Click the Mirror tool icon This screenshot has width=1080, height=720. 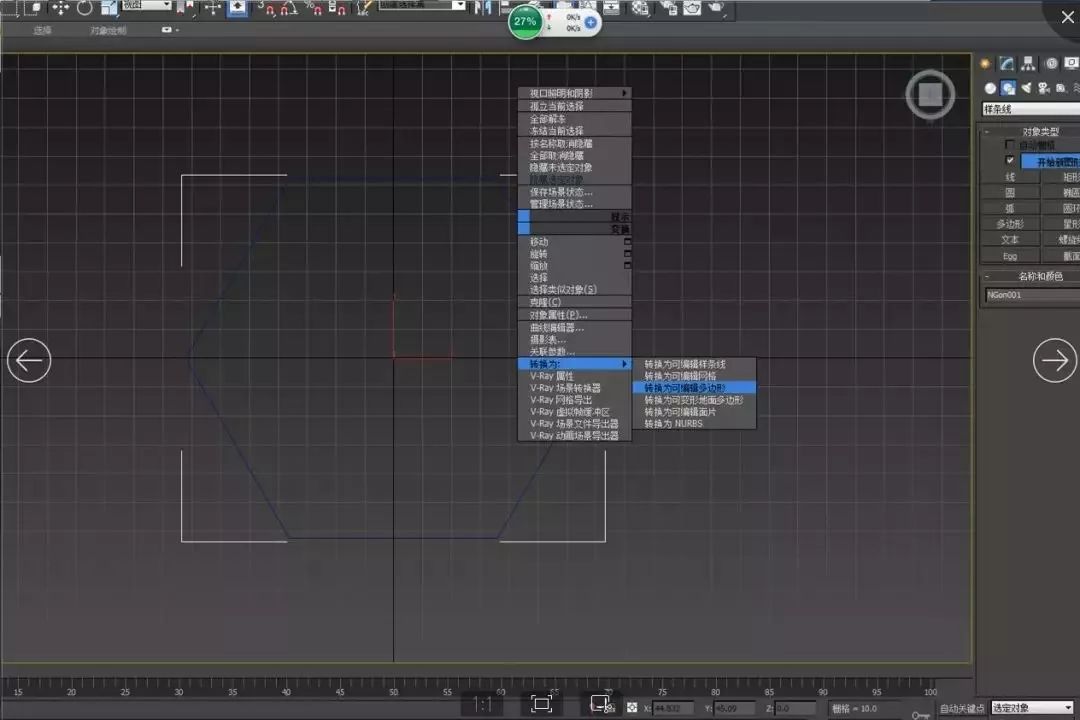(x=483, y=8)
